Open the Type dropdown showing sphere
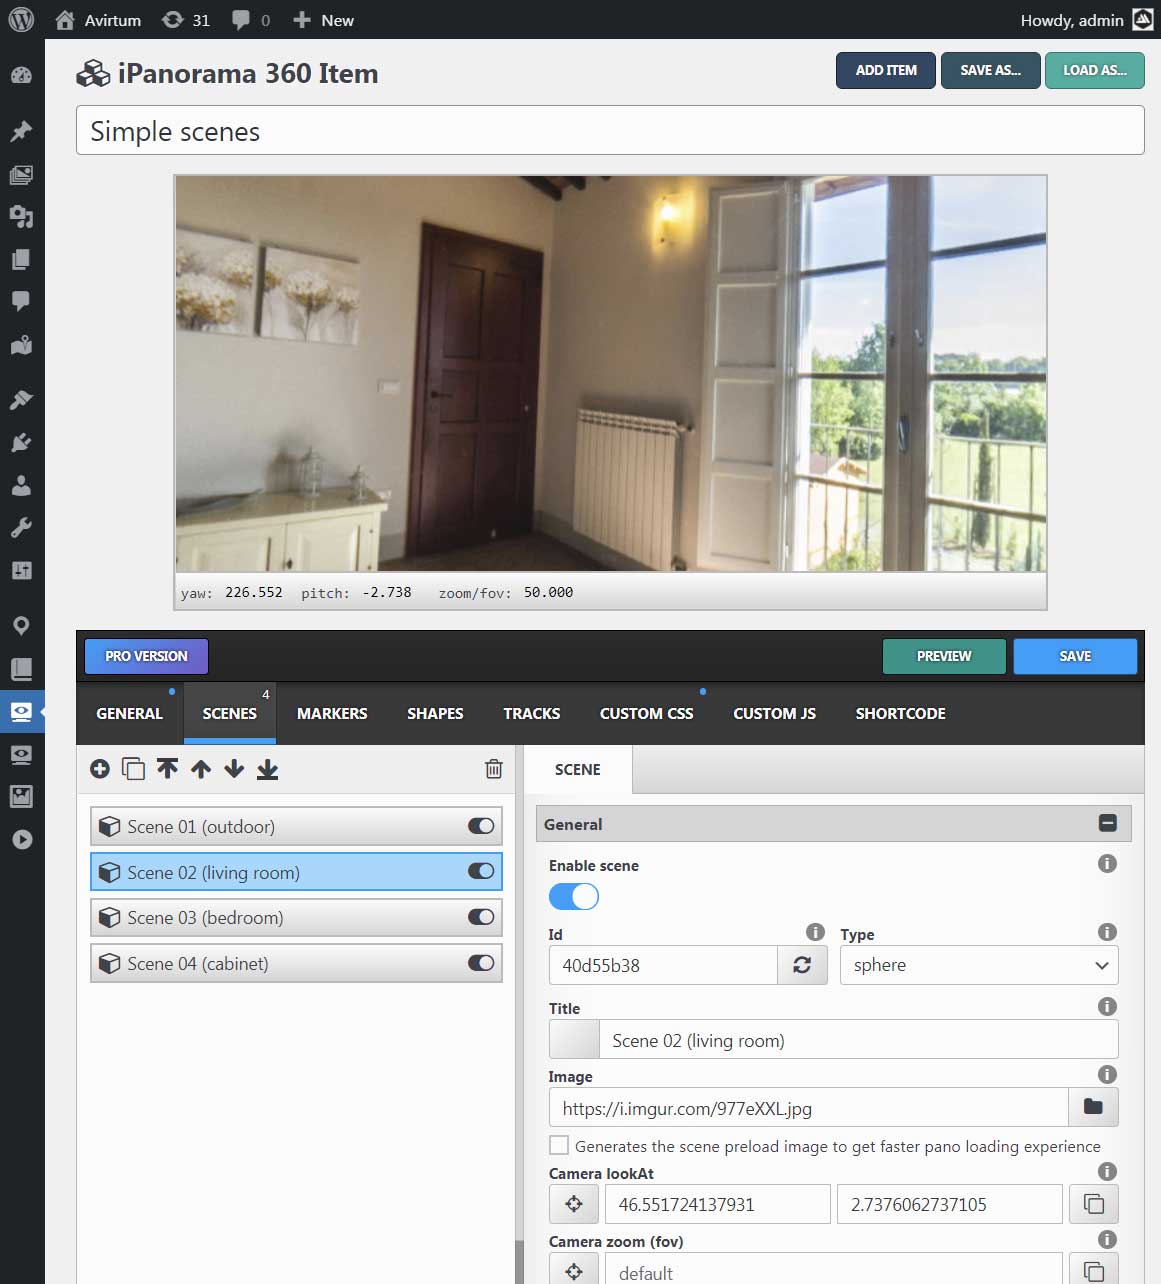Image resolution: width=1161 pixels, height=1284 pixels. pyautogui.click(x=979, y=965)
